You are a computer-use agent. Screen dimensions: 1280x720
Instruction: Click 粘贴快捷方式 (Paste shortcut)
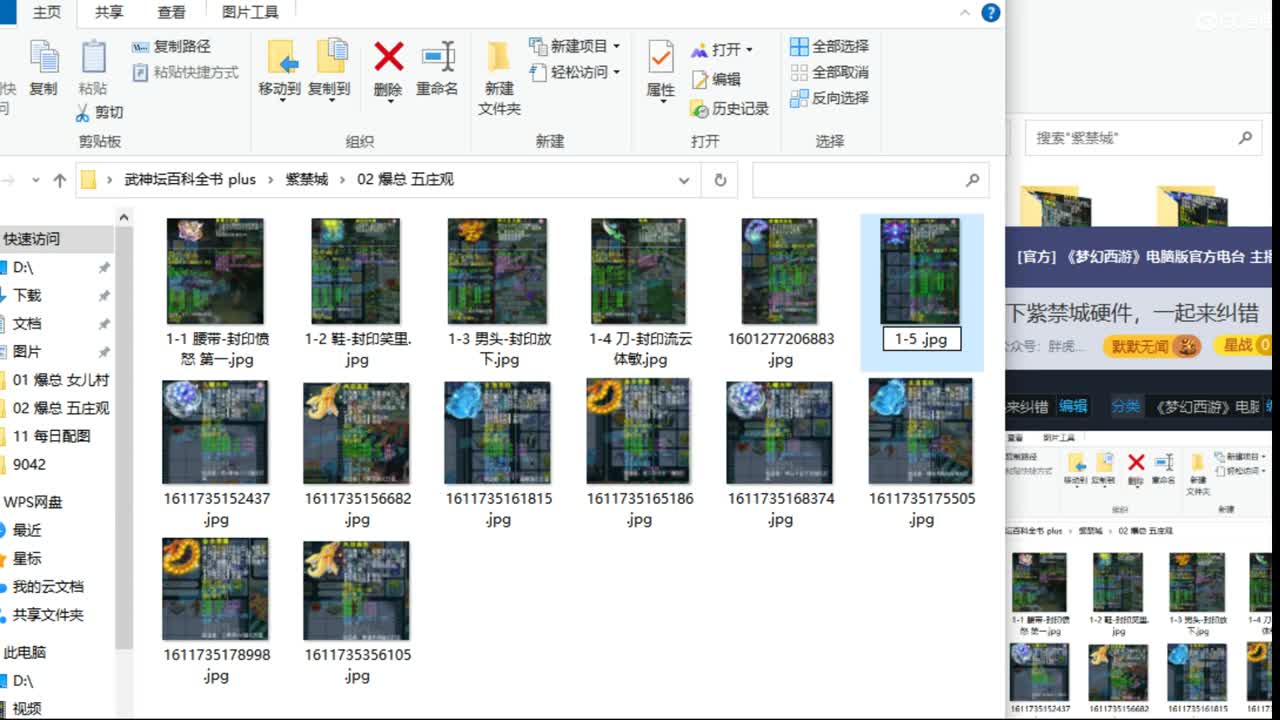(x=185, y=72)
